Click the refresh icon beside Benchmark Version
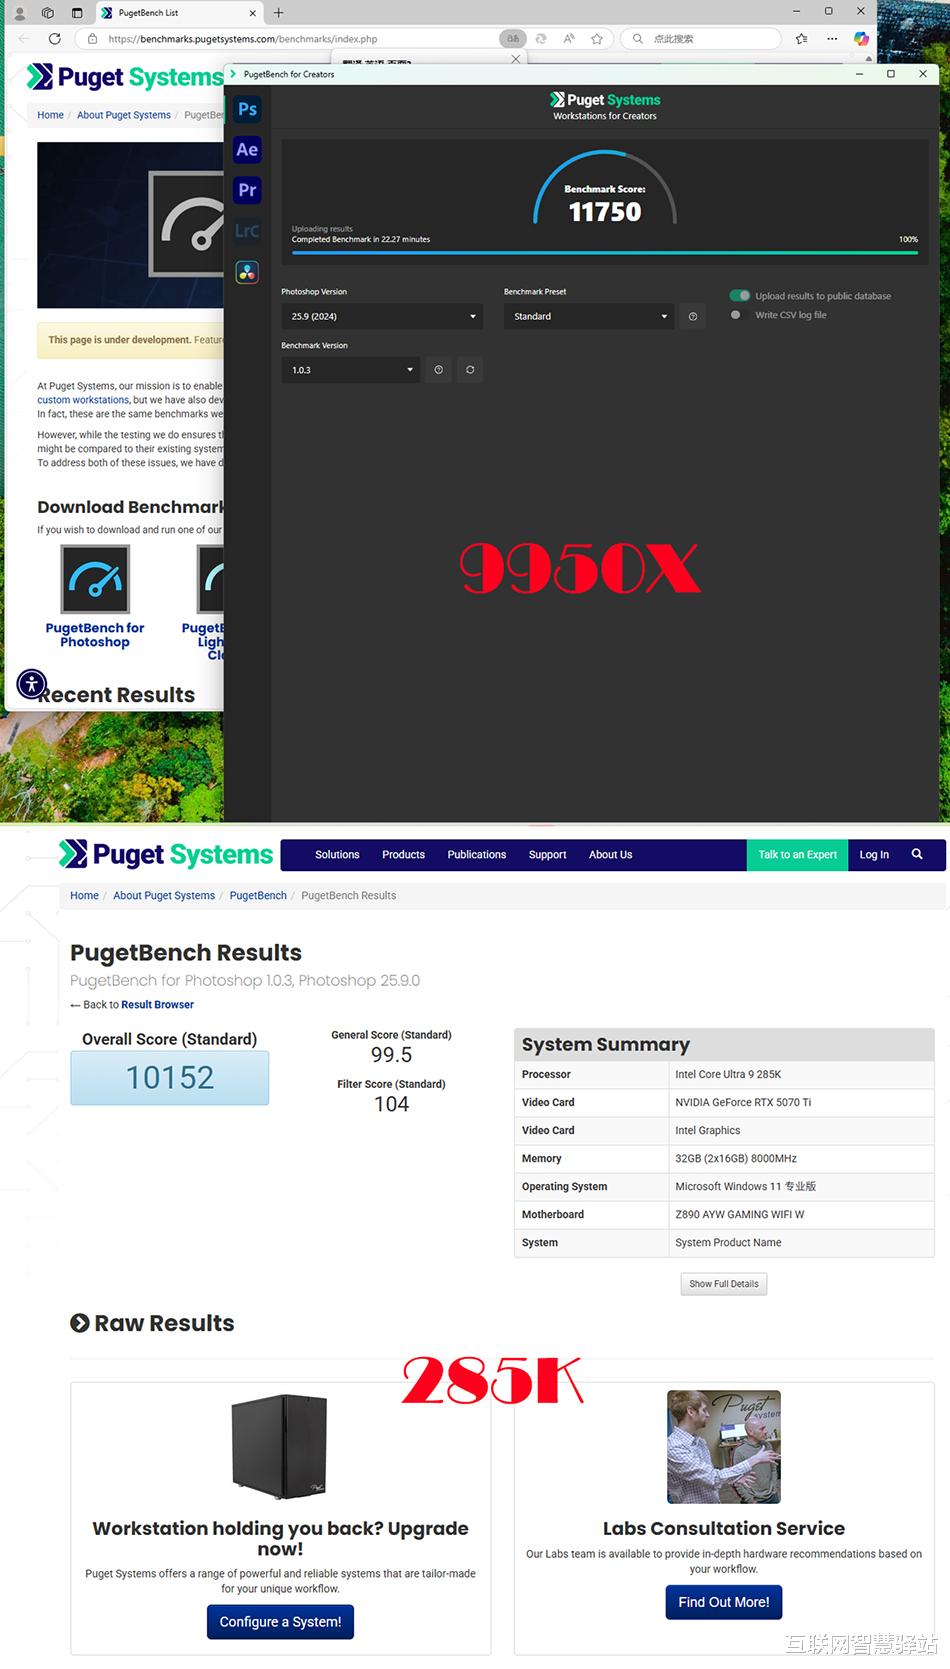The image size is (950, 1669). pyautogui.click(x=470, y=370)
